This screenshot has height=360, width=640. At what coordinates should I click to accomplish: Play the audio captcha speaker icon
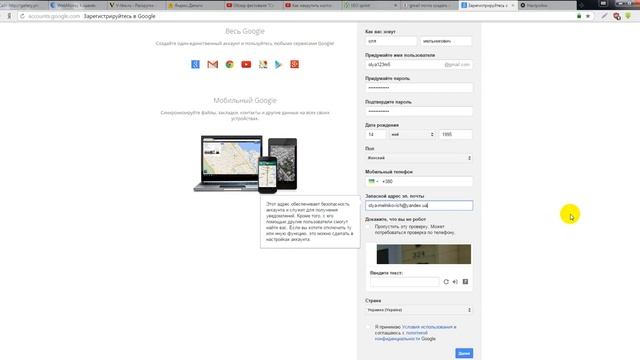[x=455, y=282]
